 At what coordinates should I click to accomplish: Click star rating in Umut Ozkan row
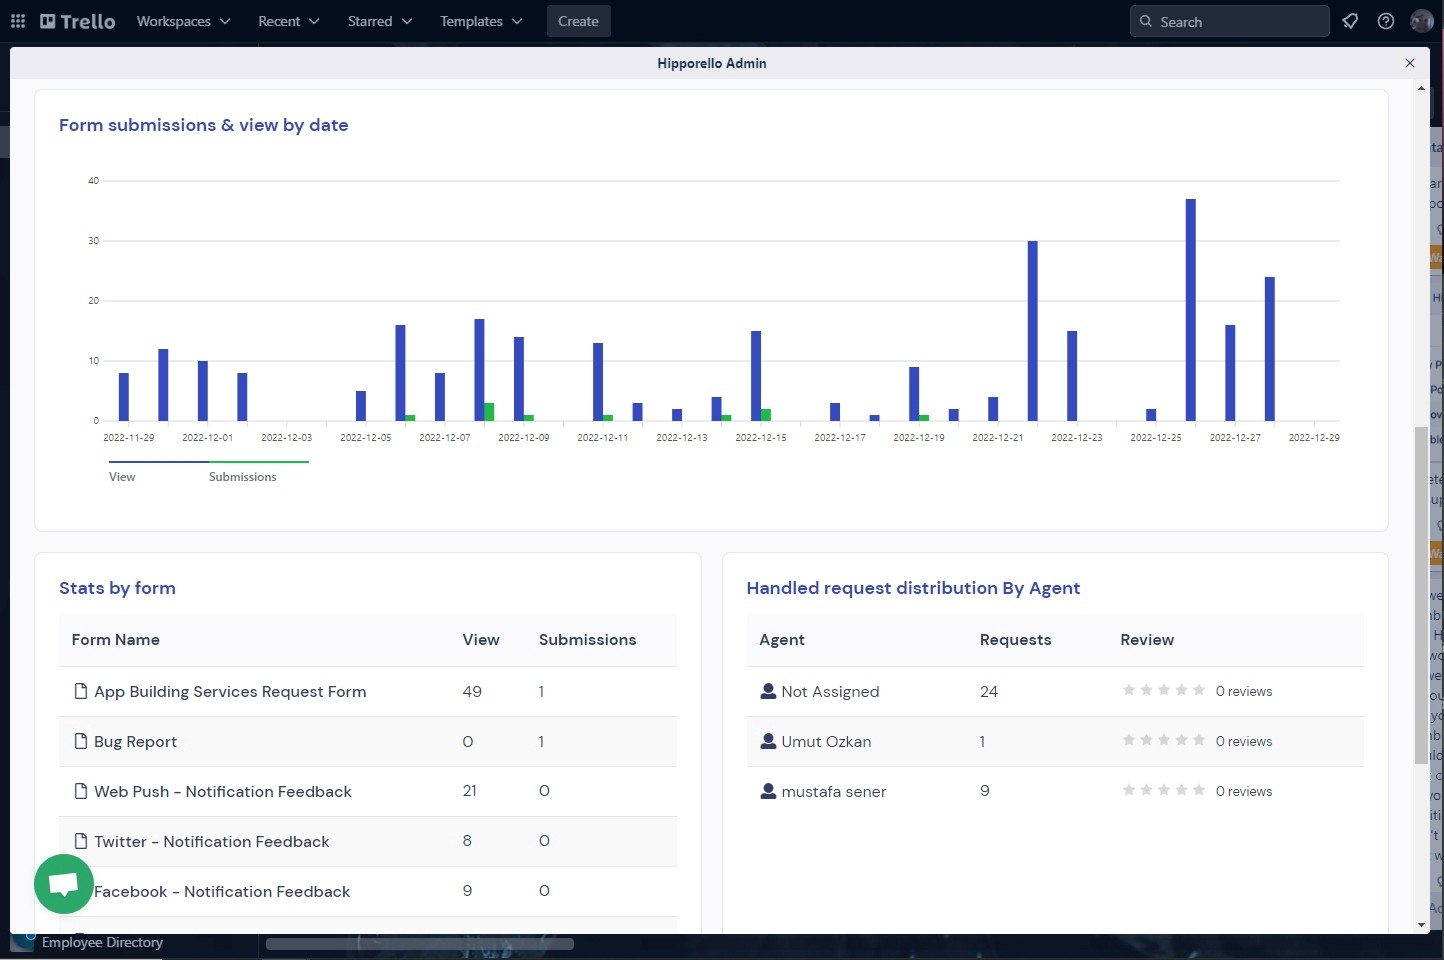point(1164,740)
